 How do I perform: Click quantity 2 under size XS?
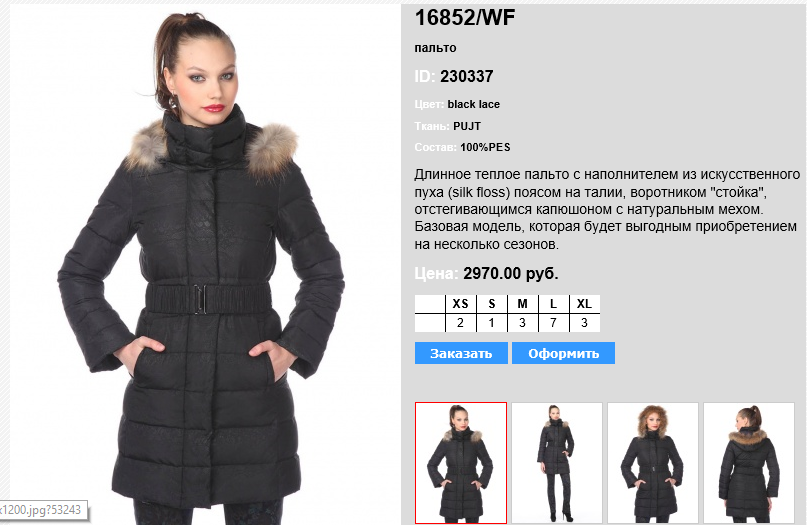coord(461,323)
